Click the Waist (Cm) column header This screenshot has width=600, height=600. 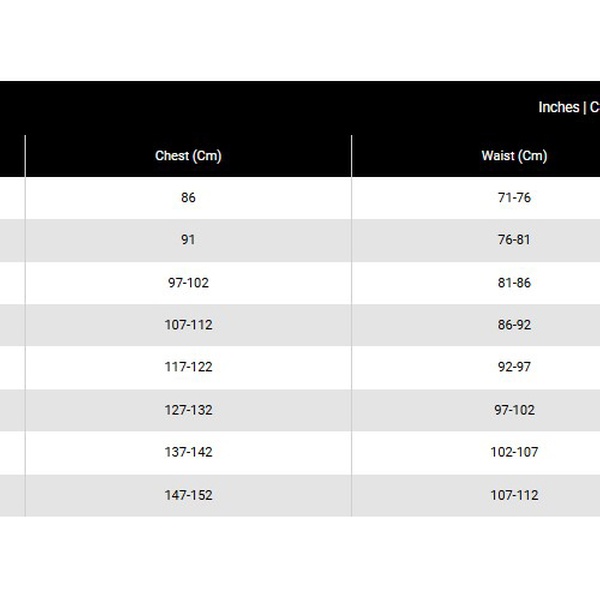514,156
